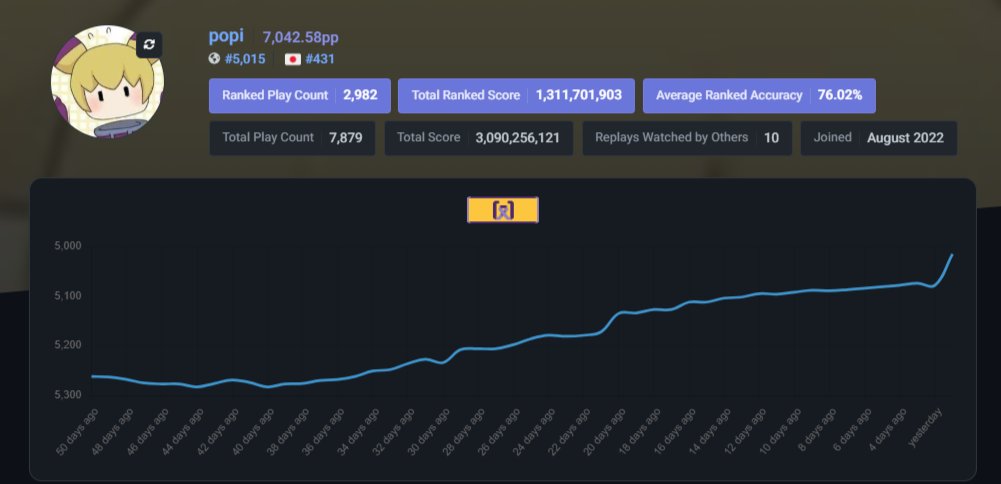Click the 5,300 y-axis label
This screenshot has width=1001, height=484.
click(x=68, y=395)
